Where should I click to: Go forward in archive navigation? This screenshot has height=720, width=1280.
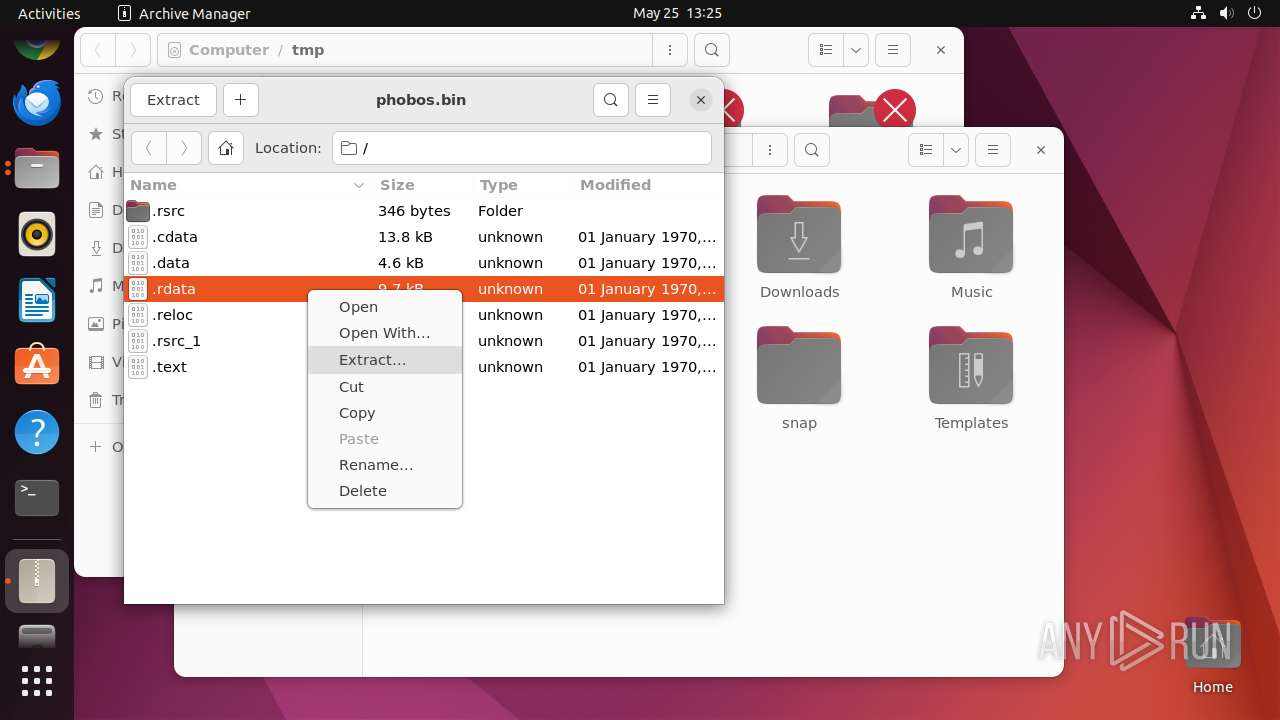(x=184, y=148)
